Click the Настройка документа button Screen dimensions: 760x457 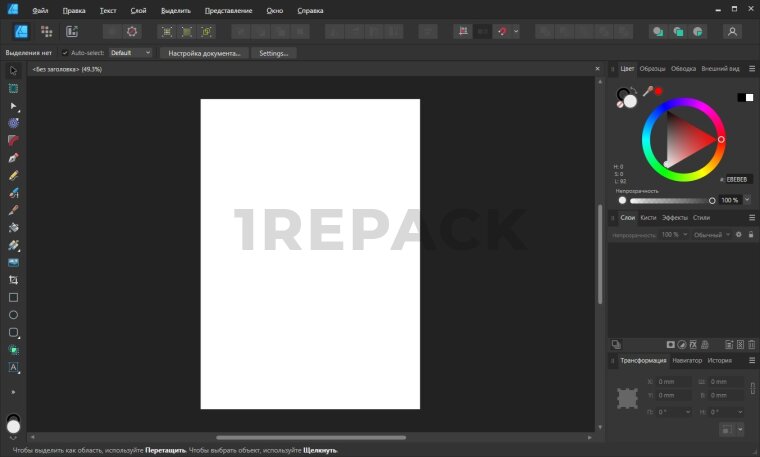pos(203,52)
